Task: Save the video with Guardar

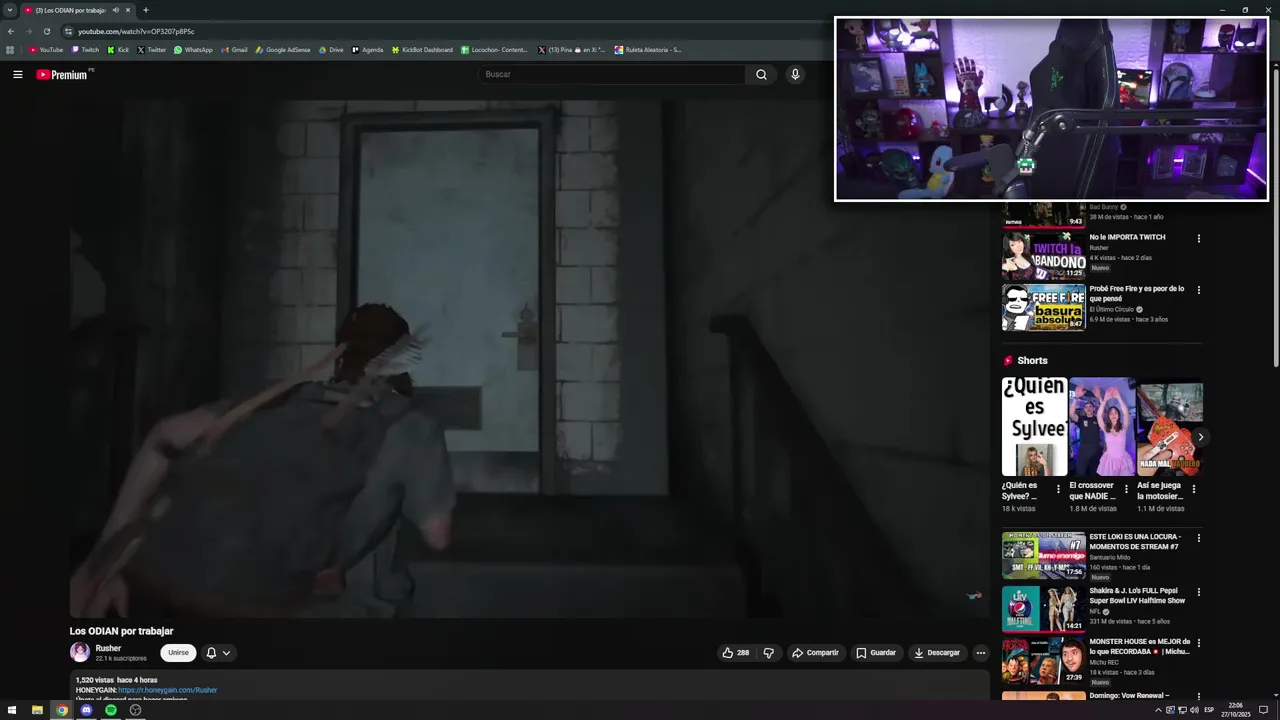Action: pos(876,653)
